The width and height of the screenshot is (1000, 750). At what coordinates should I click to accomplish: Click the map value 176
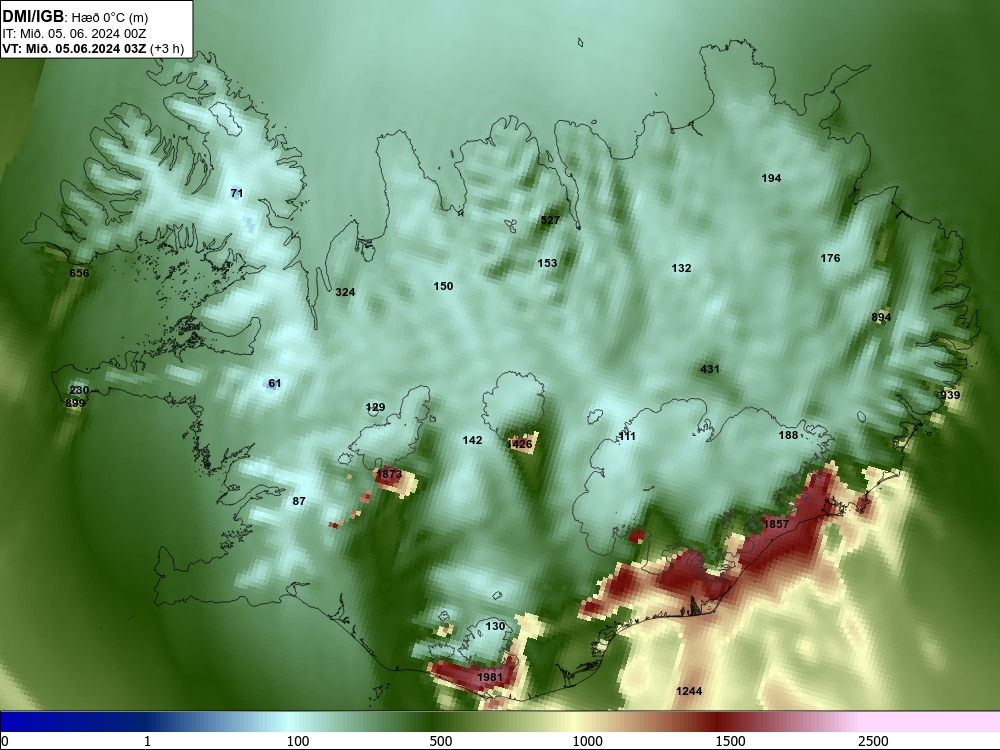[830, 258]
